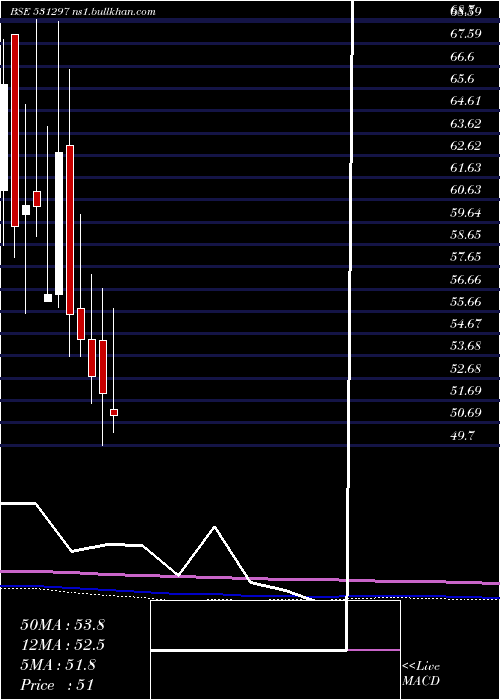Click the 55.66 price level label
Image resolution: width=500 pixels, height=700 pixels.
pos(466,301)
